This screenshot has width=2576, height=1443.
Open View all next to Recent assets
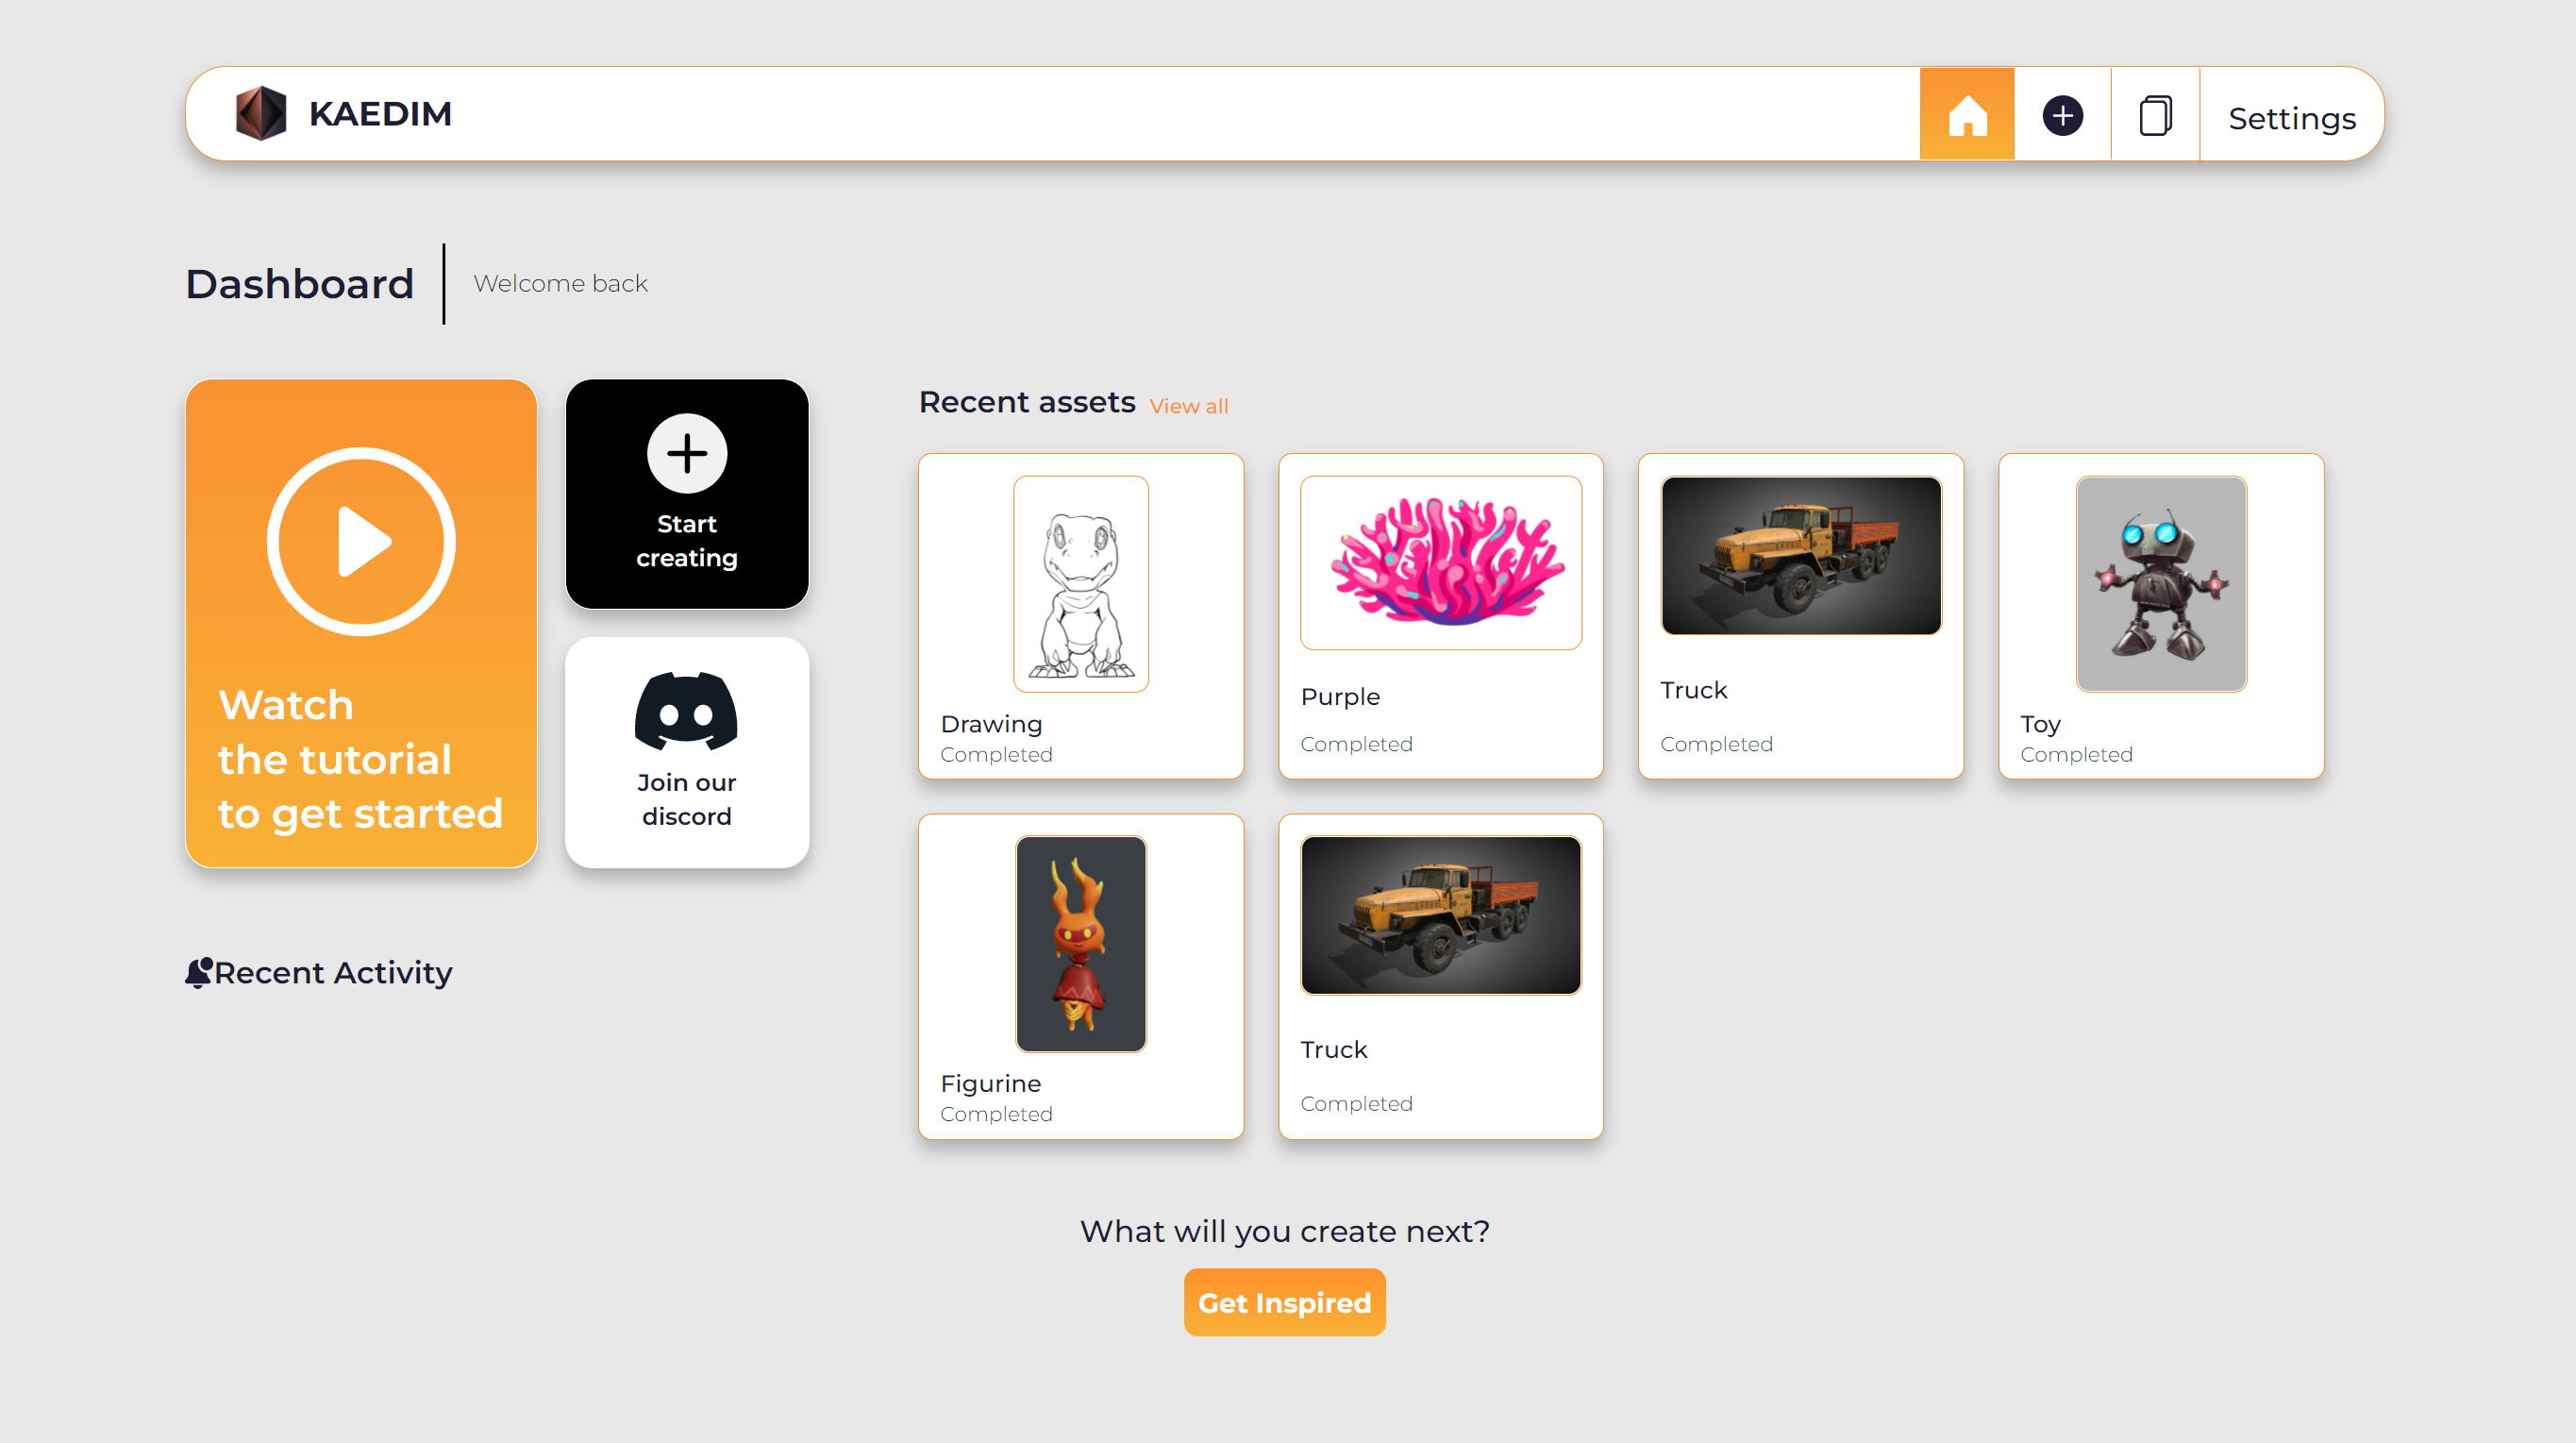coord(1188,405)
